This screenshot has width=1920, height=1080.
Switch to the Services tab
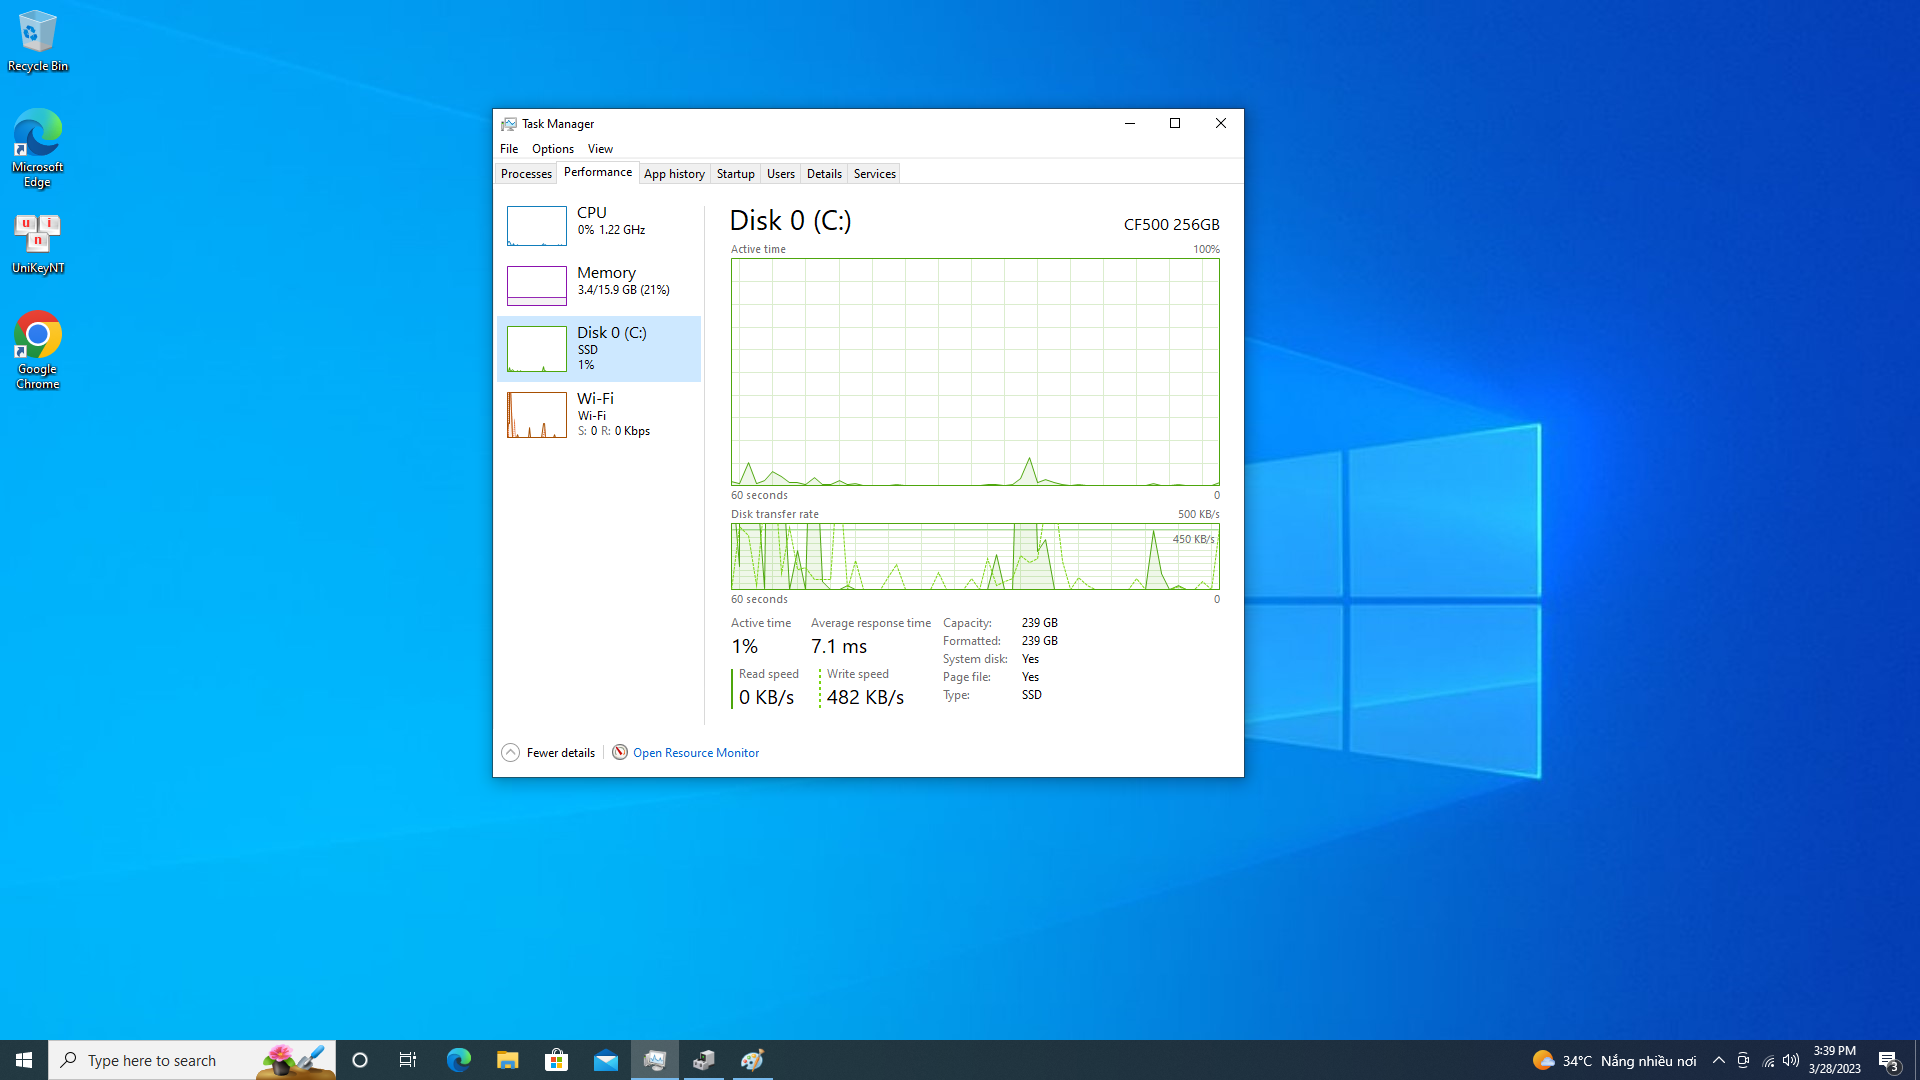874,173
